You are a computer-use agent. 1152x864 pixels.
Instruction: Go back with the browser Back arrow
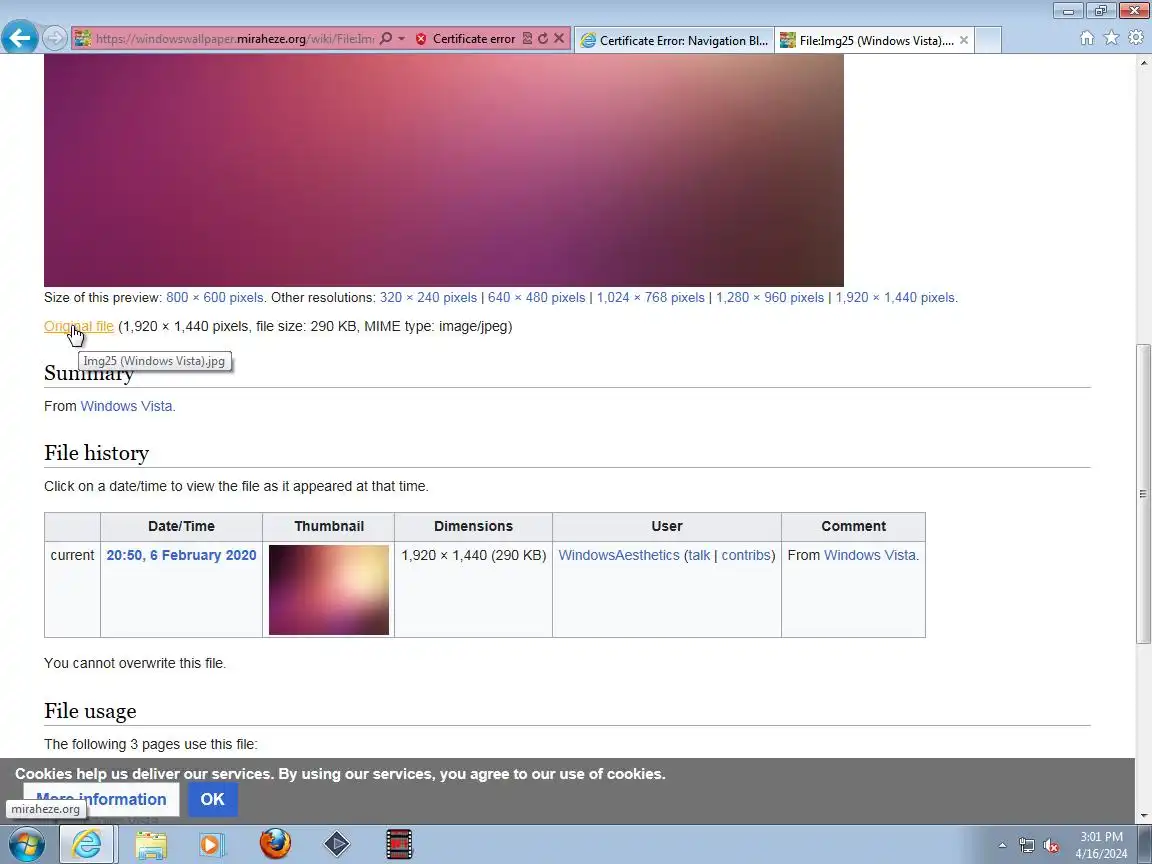19,37
